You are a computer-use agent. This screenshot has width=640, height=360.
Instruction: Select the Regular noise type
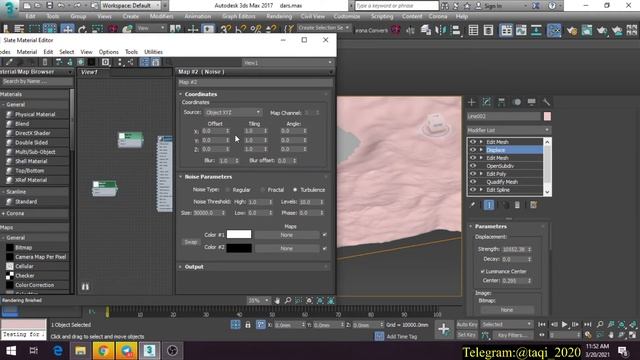[x=228, y=190]
